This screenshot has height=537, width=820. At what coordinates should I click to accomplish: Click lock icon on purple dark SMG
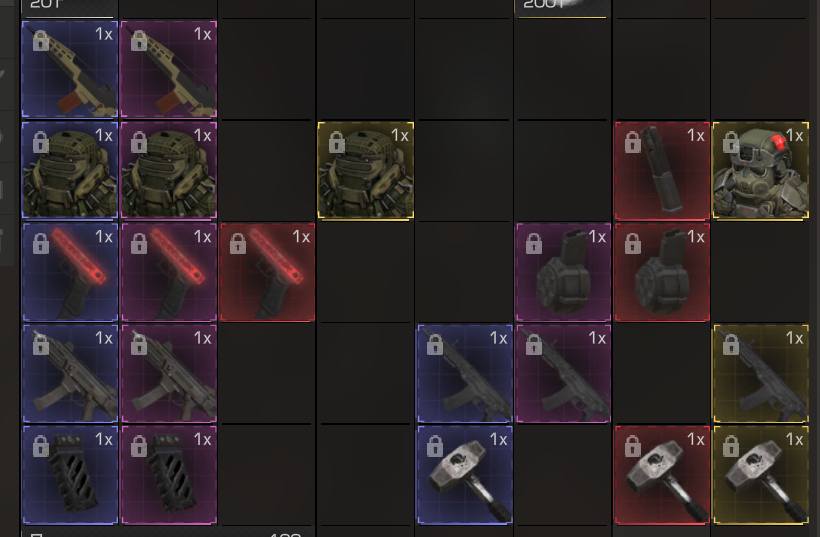tap(534, 345)
